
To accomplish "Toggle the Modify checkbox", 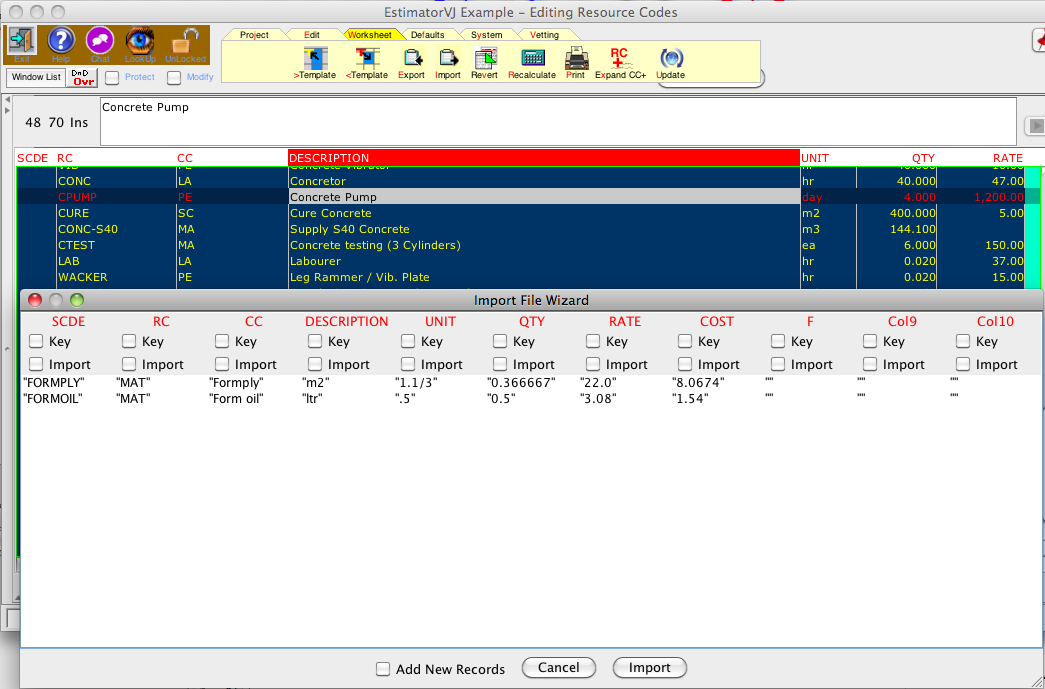I will click(x=174, y=78).
